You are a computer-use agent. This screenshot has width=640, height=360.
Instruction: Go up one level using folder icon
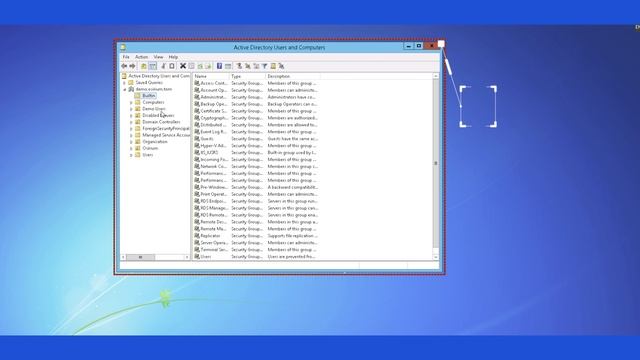coord(144,66)
